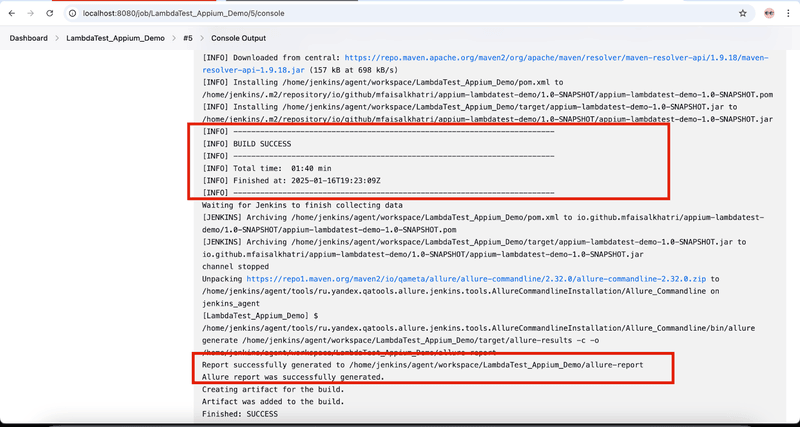The height and width of the screenshot is (427, 800).
Task: Click the 'Finished: SUCCESS' line
Action: point(240,414)
